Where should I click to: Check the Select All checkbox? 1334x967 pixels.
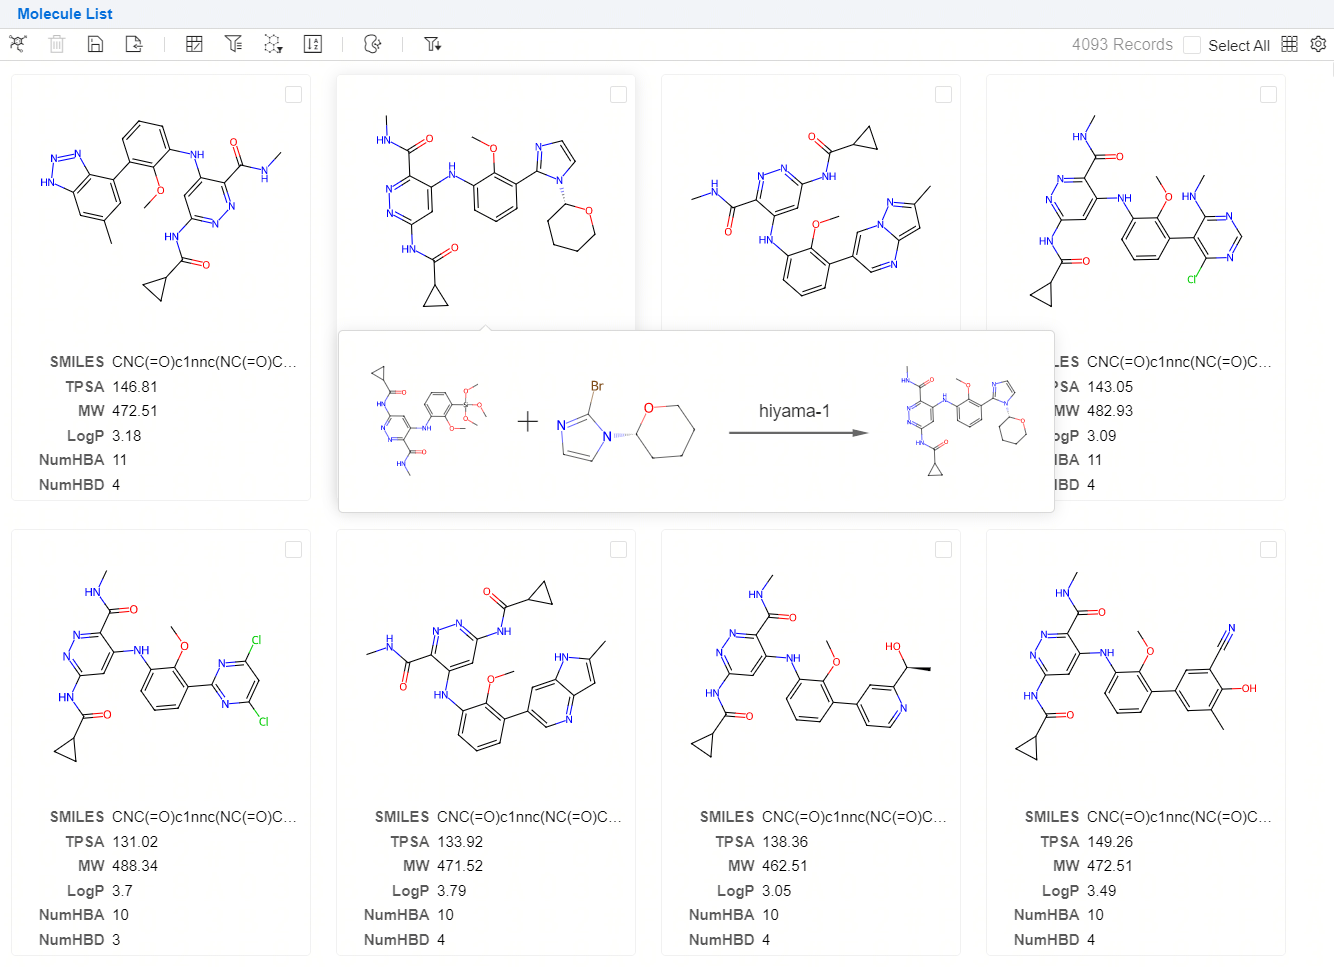(1192, 45)
